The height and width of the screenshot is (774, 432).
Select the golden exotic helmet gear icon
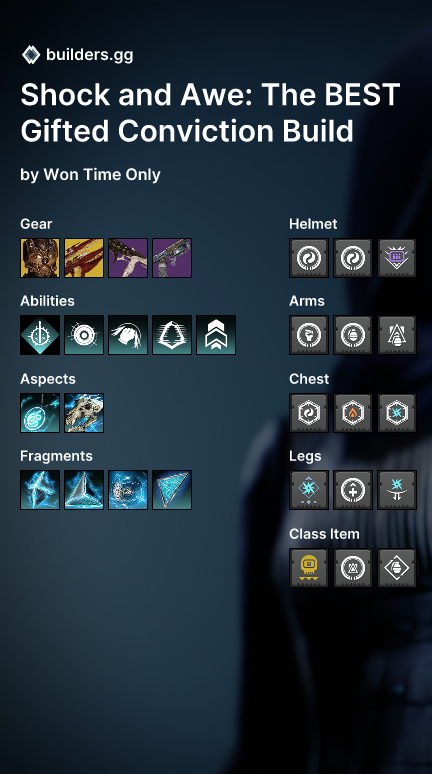[40, 258]
